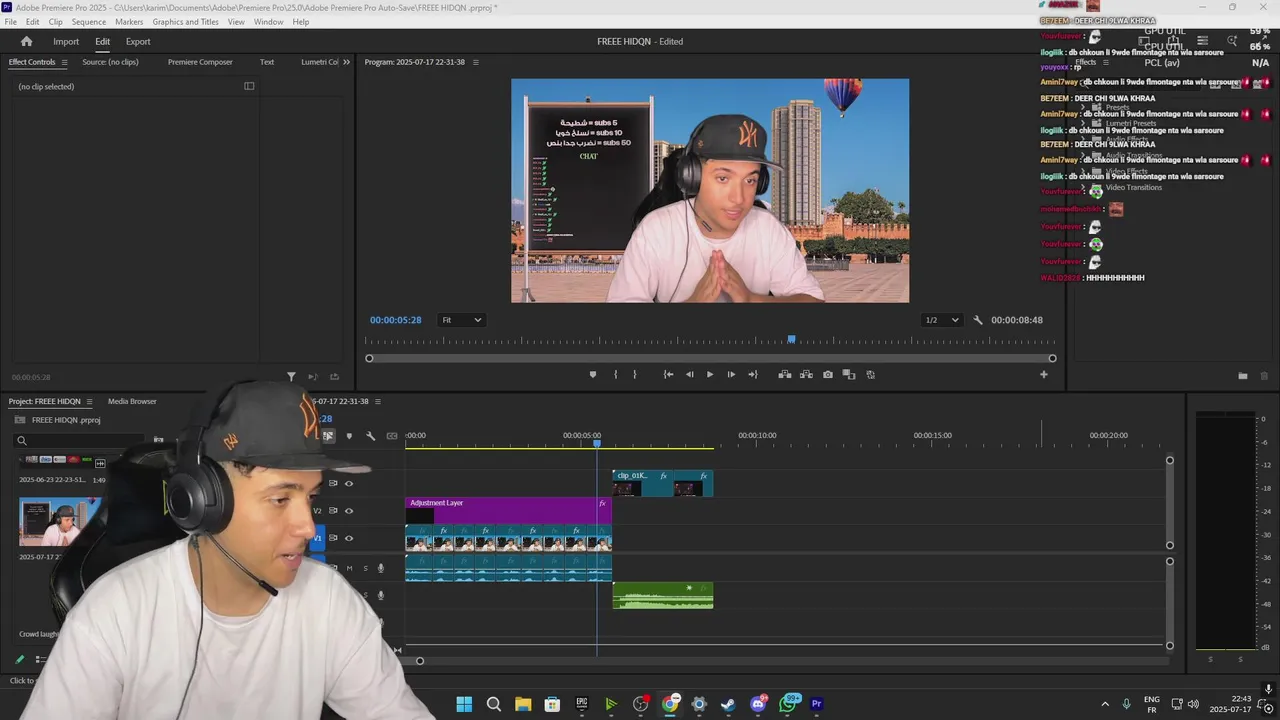Step forward one frame
Viewport: 1280px width, 720px height.
(731, 374)
